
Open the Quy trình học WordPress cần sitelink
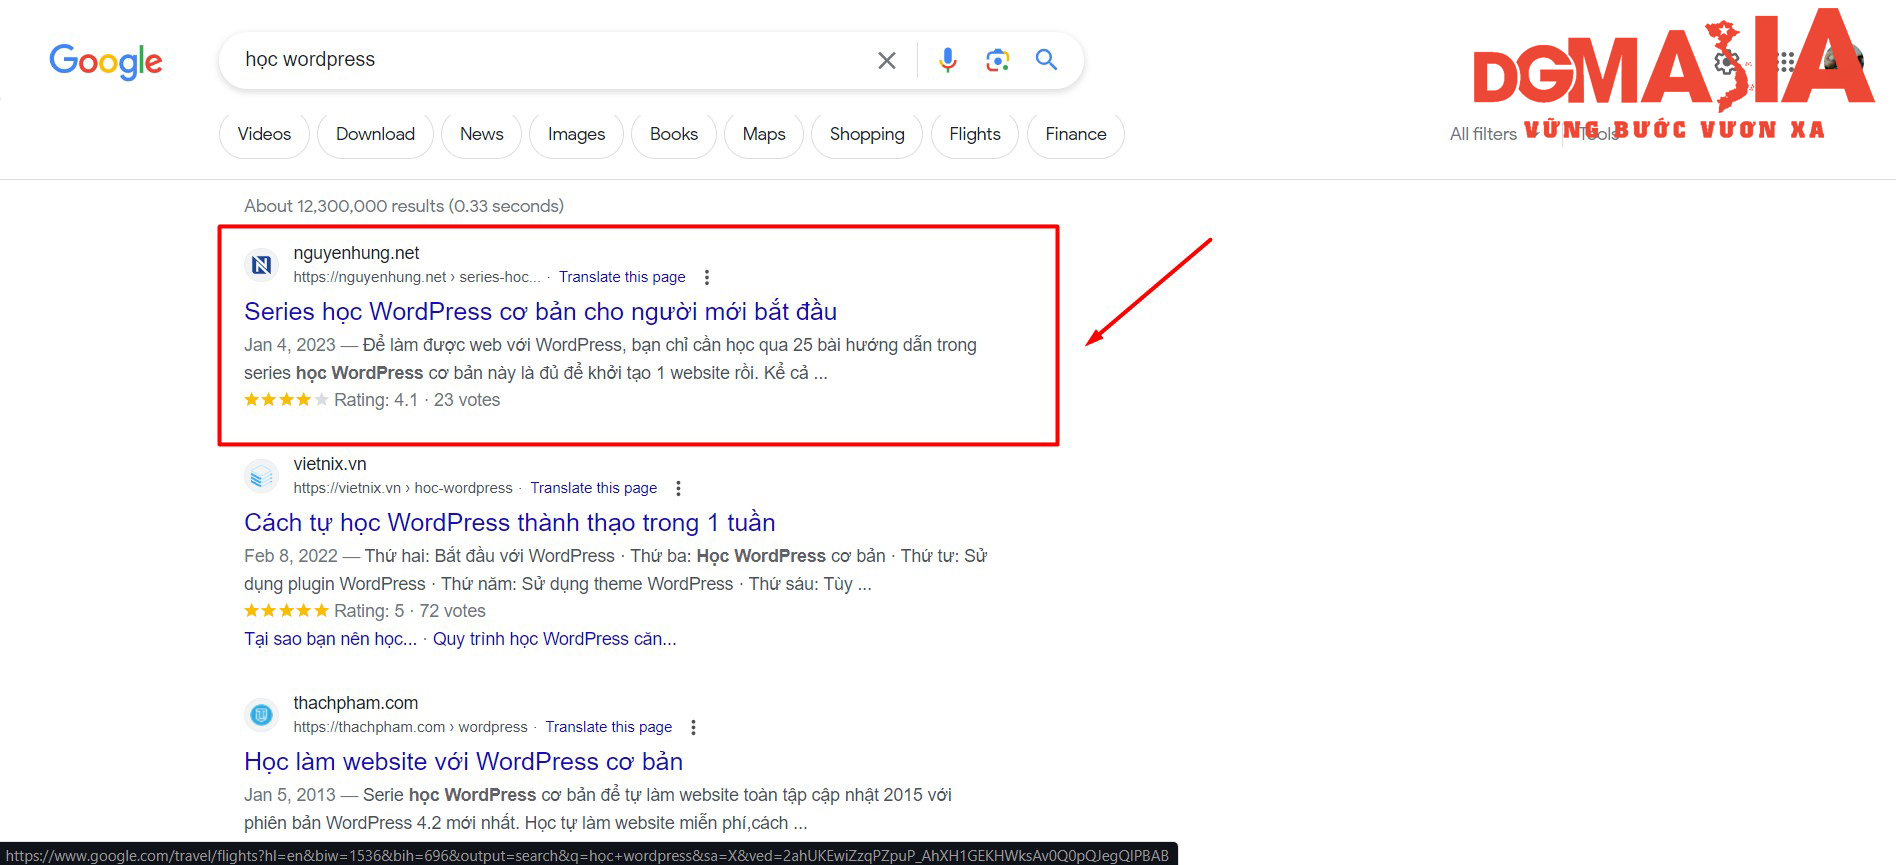pyautogui.click(x=555, y=639)
